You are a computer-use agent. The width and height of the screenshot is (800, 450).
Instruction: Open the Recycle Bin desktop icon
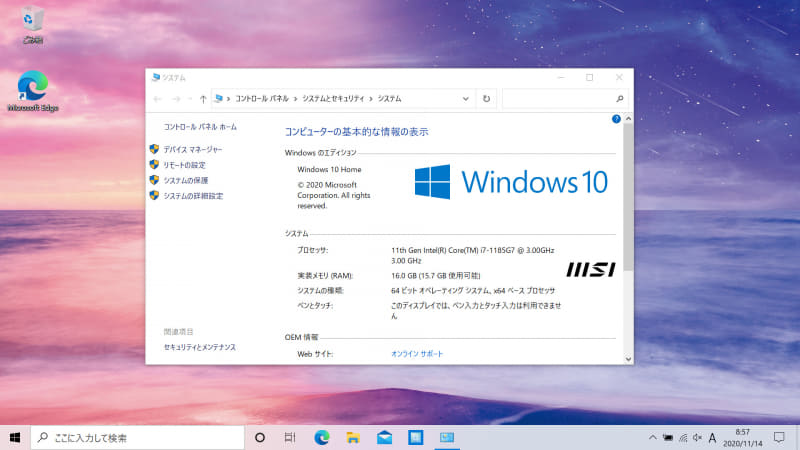pyautogui.click(x=32, y=24)
